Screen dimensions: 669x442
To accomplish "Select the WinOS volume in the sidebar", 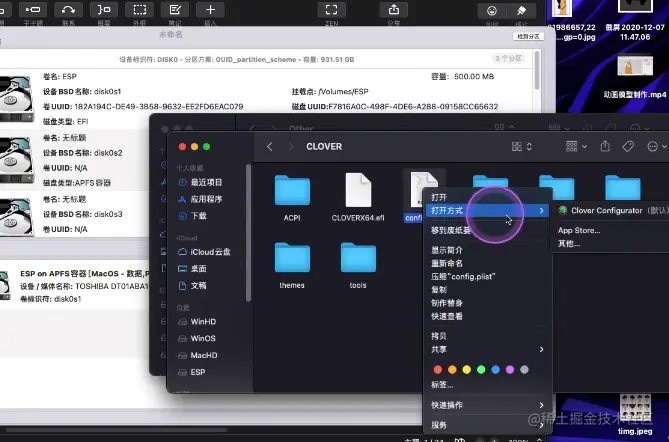I will coord(203,338).
